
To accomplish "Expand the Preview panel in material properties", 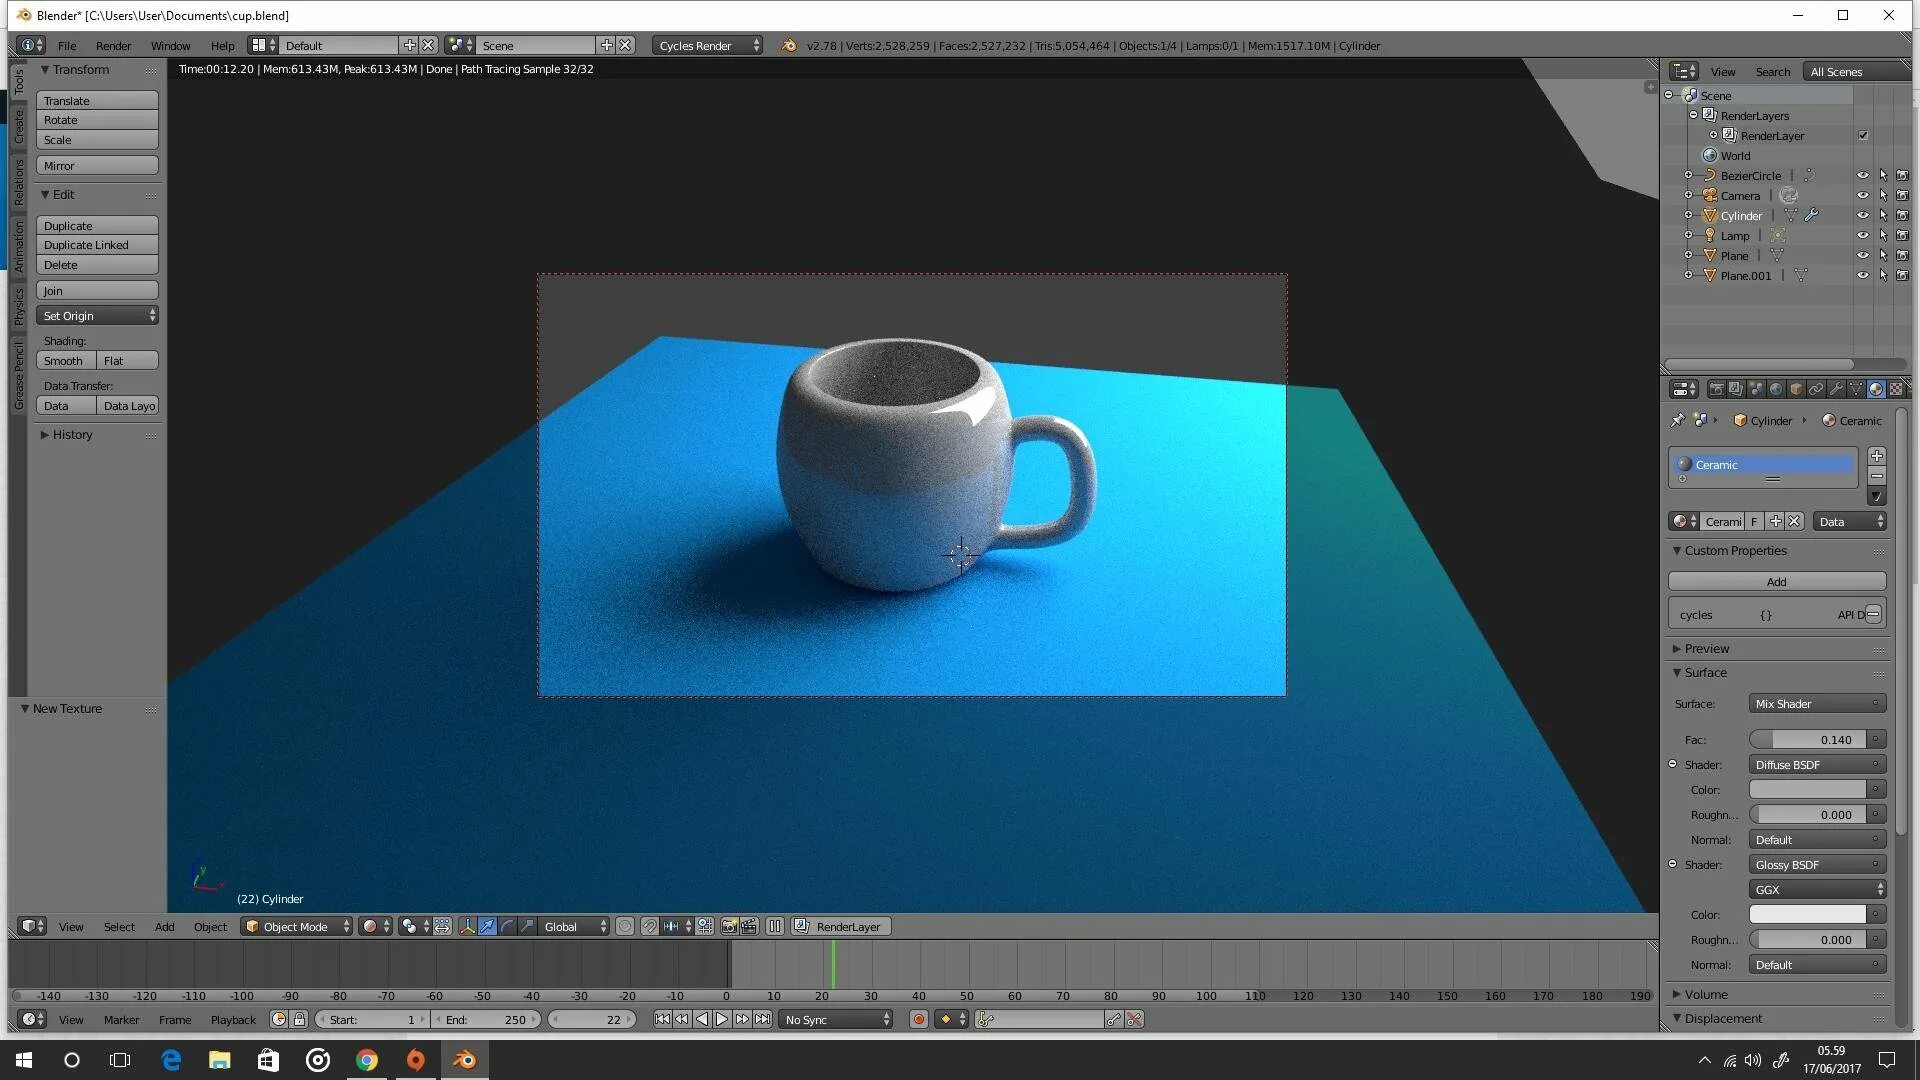I will [1706, 649].
